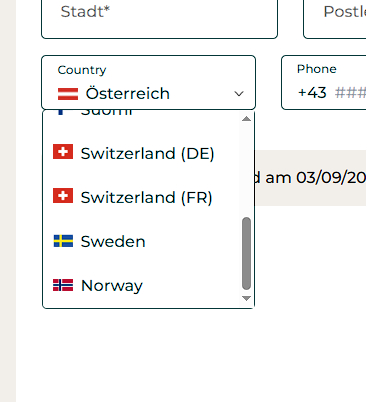
Task: Open the Country combo box showing Österreich
Action: click(x=148, y=82)
